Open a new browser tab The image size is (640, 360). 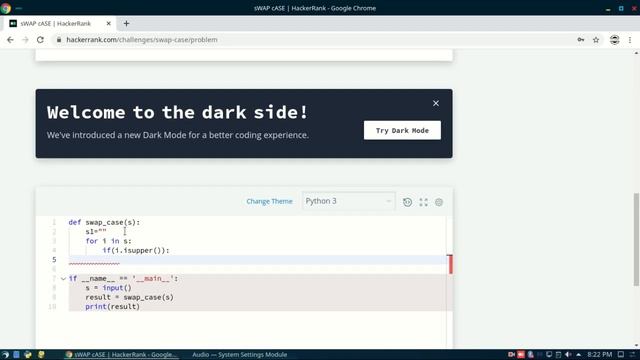[x=126, y=24]
